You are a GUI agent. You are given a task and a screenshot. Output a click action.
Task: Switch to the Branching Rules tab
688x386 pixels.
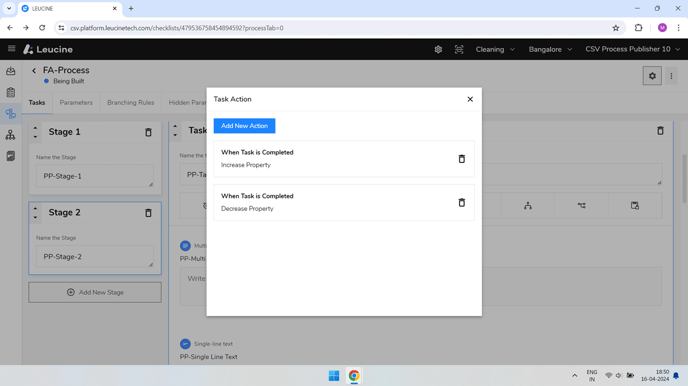[131, 103]
